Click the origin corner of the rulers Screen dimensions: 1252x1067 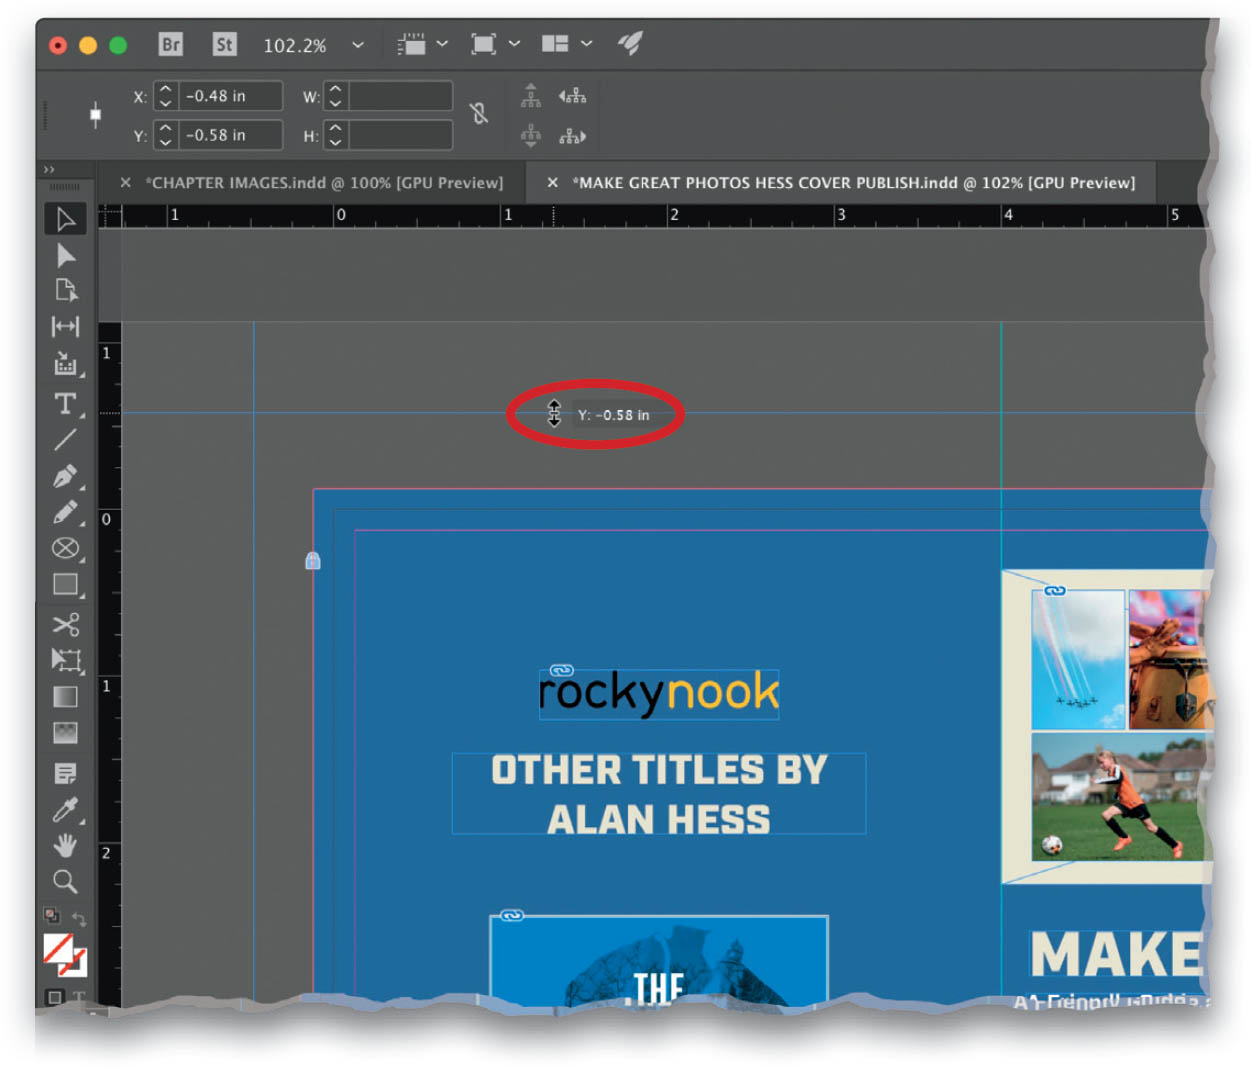point(109,215)
